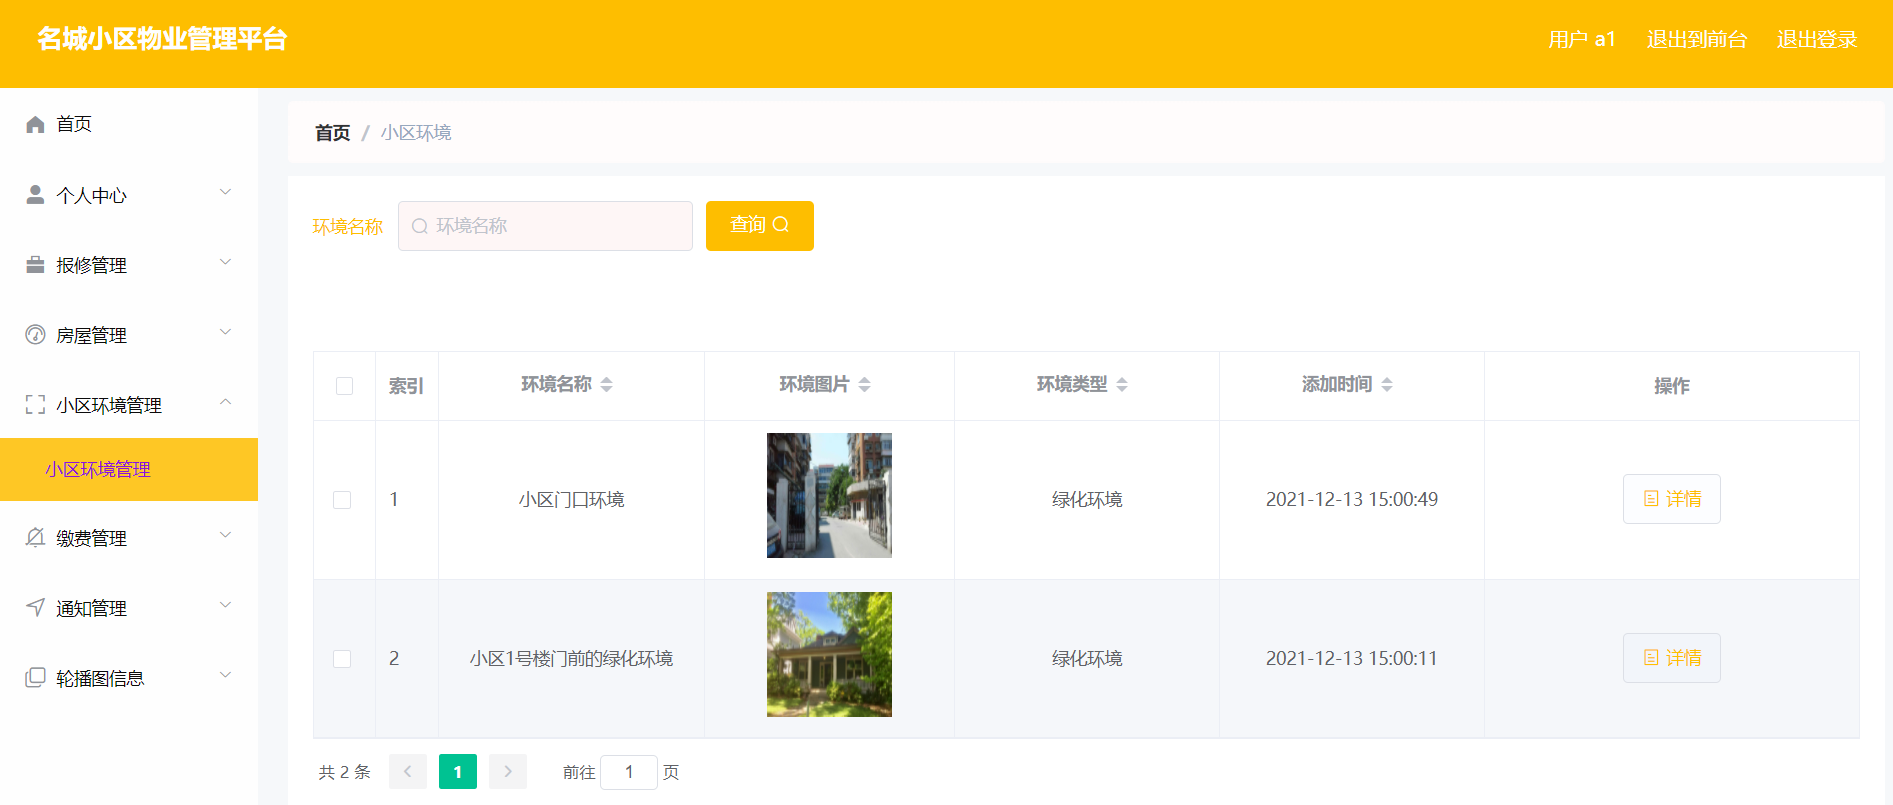Screen dimensions: 1893x805
Task: Open the 轮播图信息 sidebar menu
Action: pos(129,678)
